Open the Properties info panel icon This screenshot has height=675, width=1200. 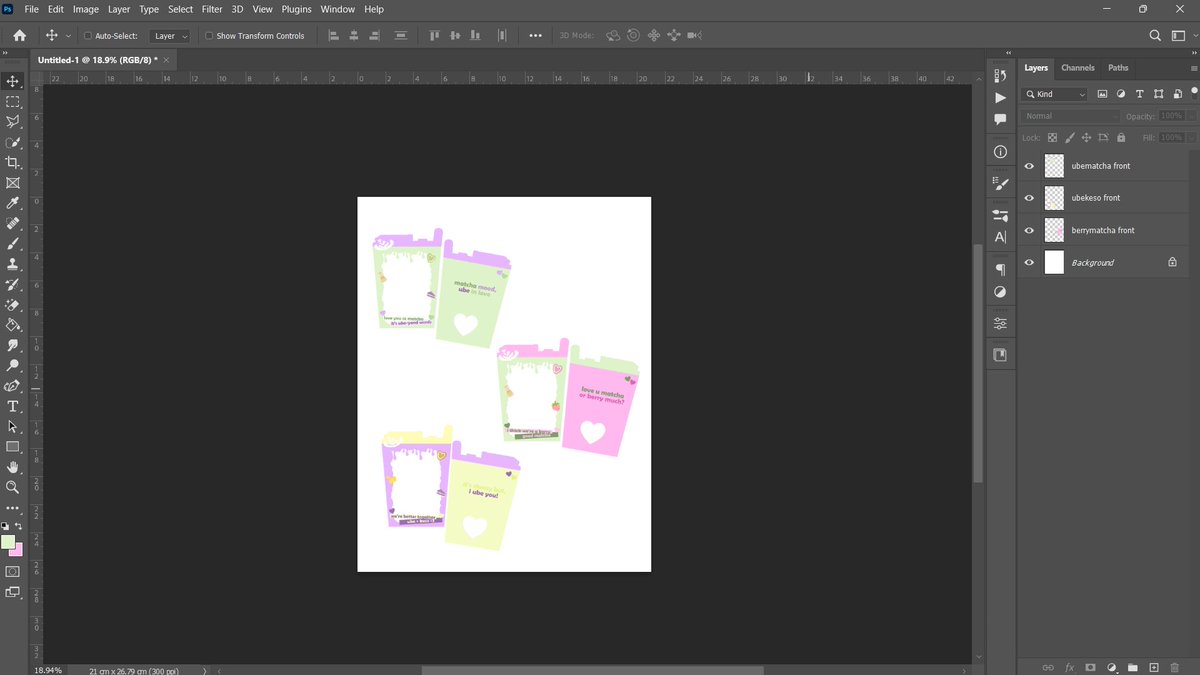tap(1000, 152)
